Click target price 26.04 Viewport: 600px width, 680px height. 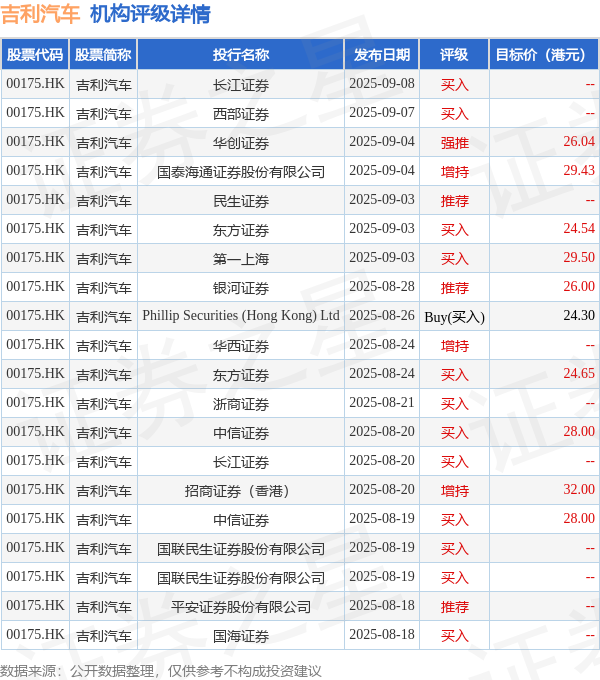(579, 141)
